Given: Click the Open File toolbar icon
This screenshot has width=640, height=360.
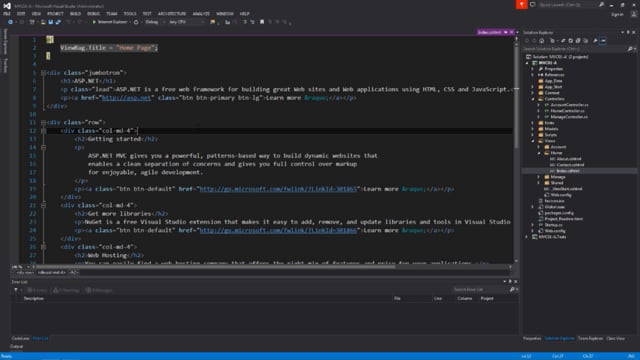Looking at the screenshot, I should pos(43,22).
